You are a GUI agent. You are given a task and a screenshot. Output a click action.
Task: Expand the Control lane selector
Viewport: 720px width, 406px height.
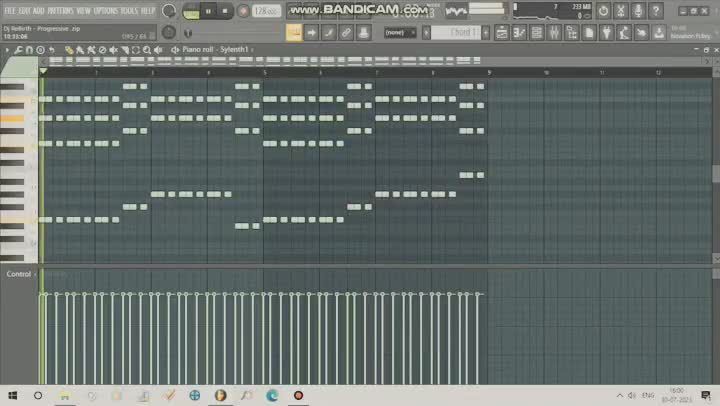click(x=36, y=274)
